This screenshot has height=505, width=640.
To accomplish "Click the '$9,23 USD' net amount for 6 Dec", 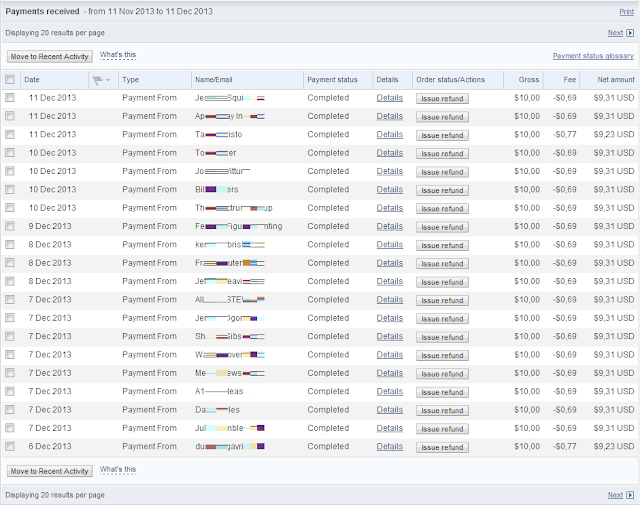I will 614,446.
